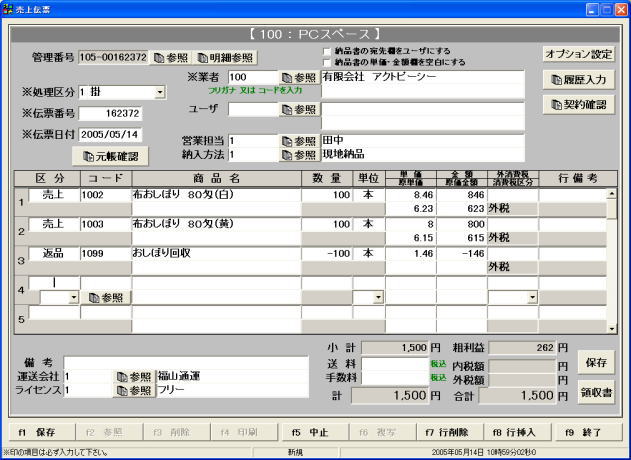Click cost amount 623
Screen dimensions: 631x460
coord(462,209)
